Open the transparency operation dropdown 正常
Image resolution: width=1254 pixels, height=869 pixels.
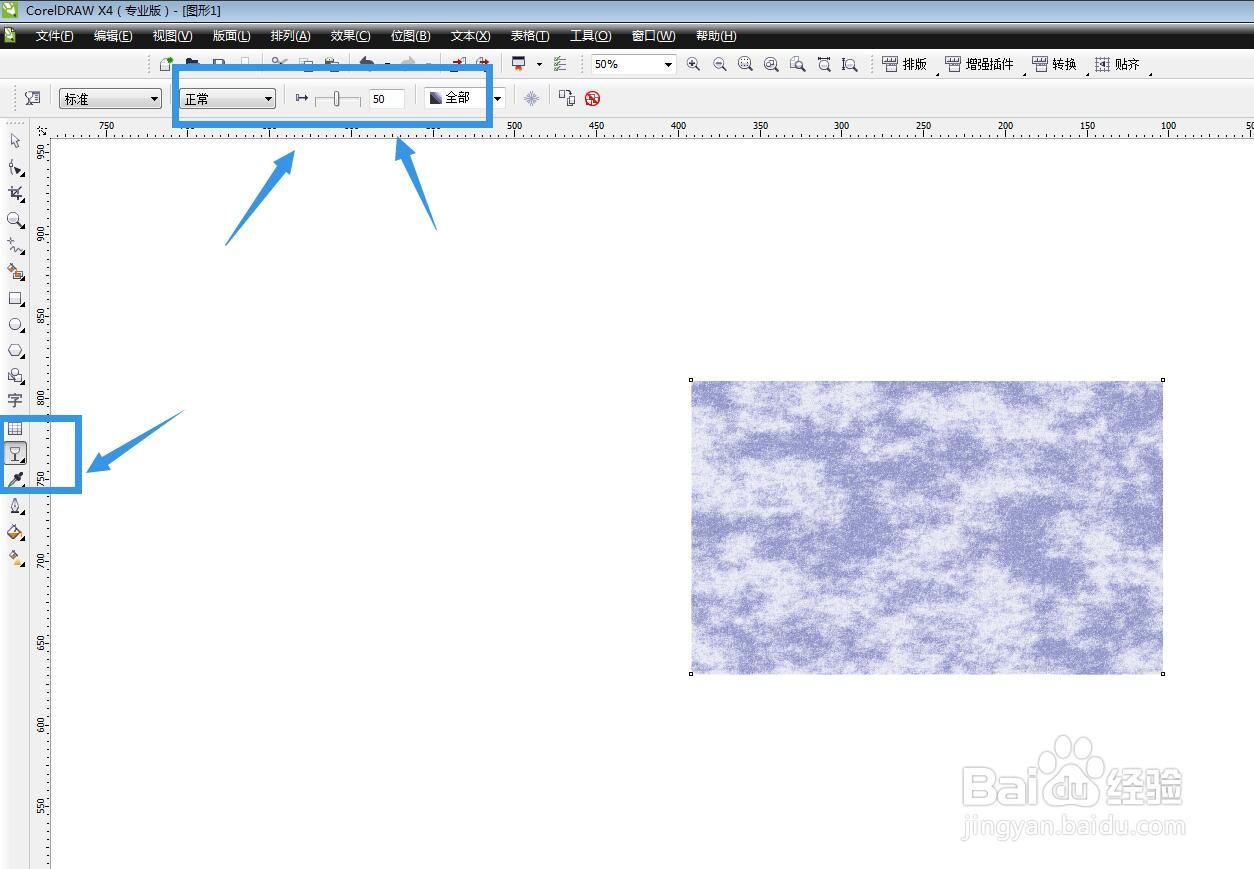click(227, 99)
